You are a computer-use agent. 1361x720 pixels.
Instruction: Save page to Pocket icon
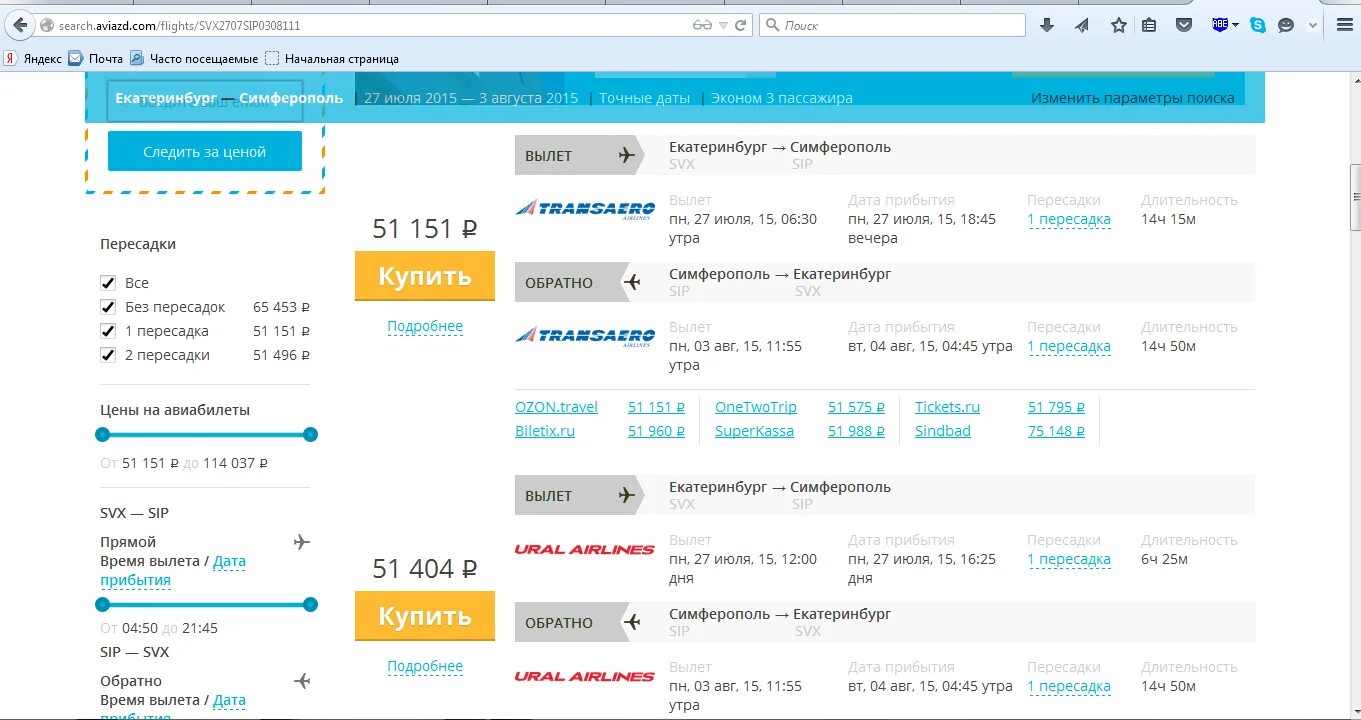click(x=1184, y=25)
